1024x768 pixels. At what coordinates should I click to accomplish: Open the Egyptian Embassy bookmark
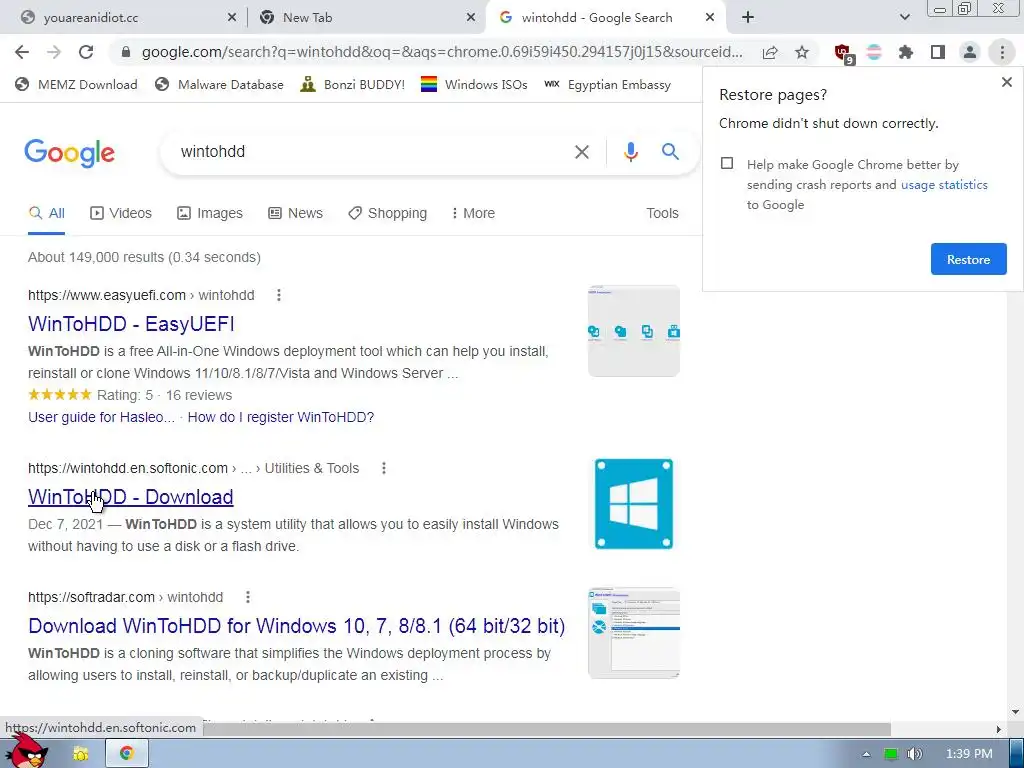607,84
